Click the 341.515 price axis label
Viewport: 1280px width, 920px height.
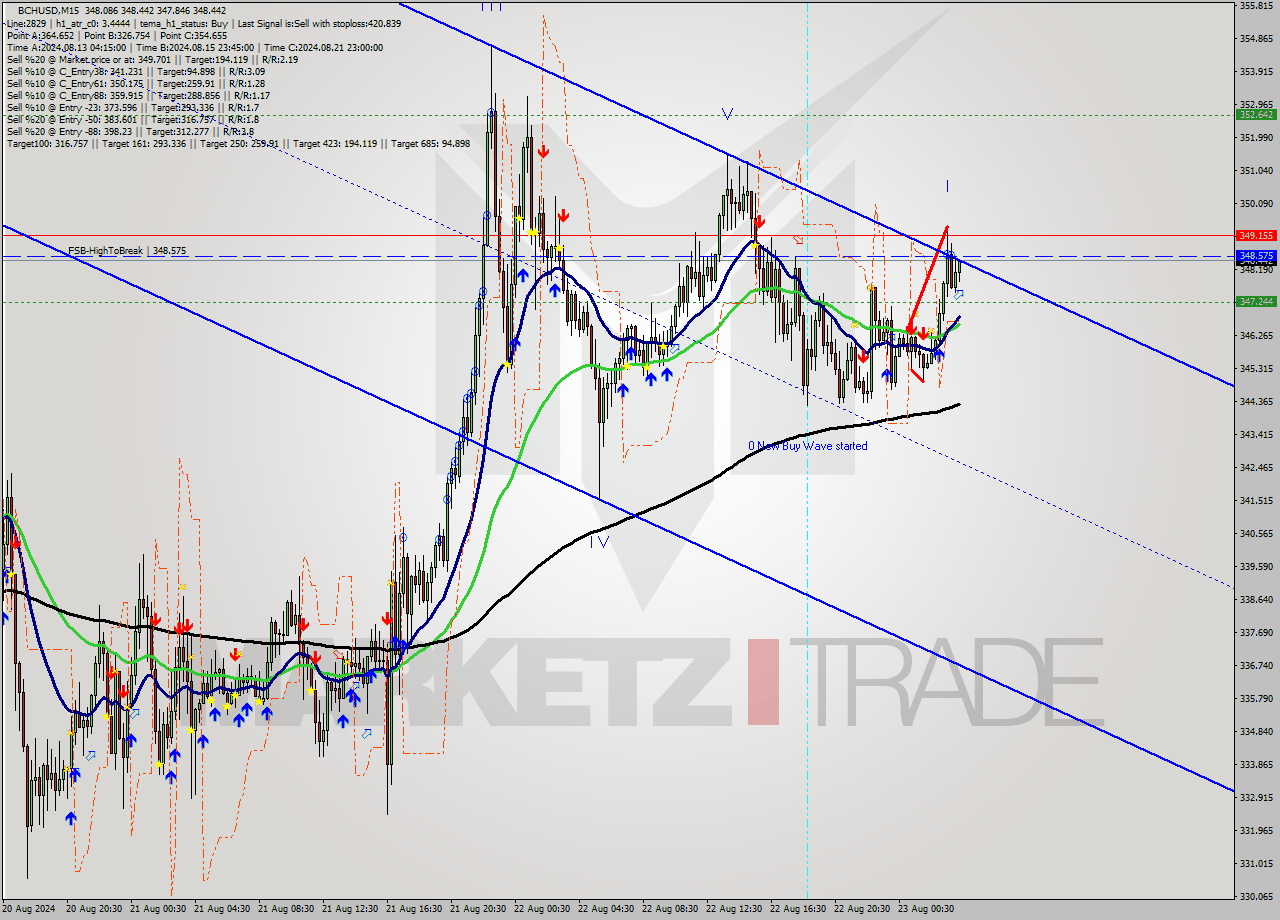coord(1256,500)
